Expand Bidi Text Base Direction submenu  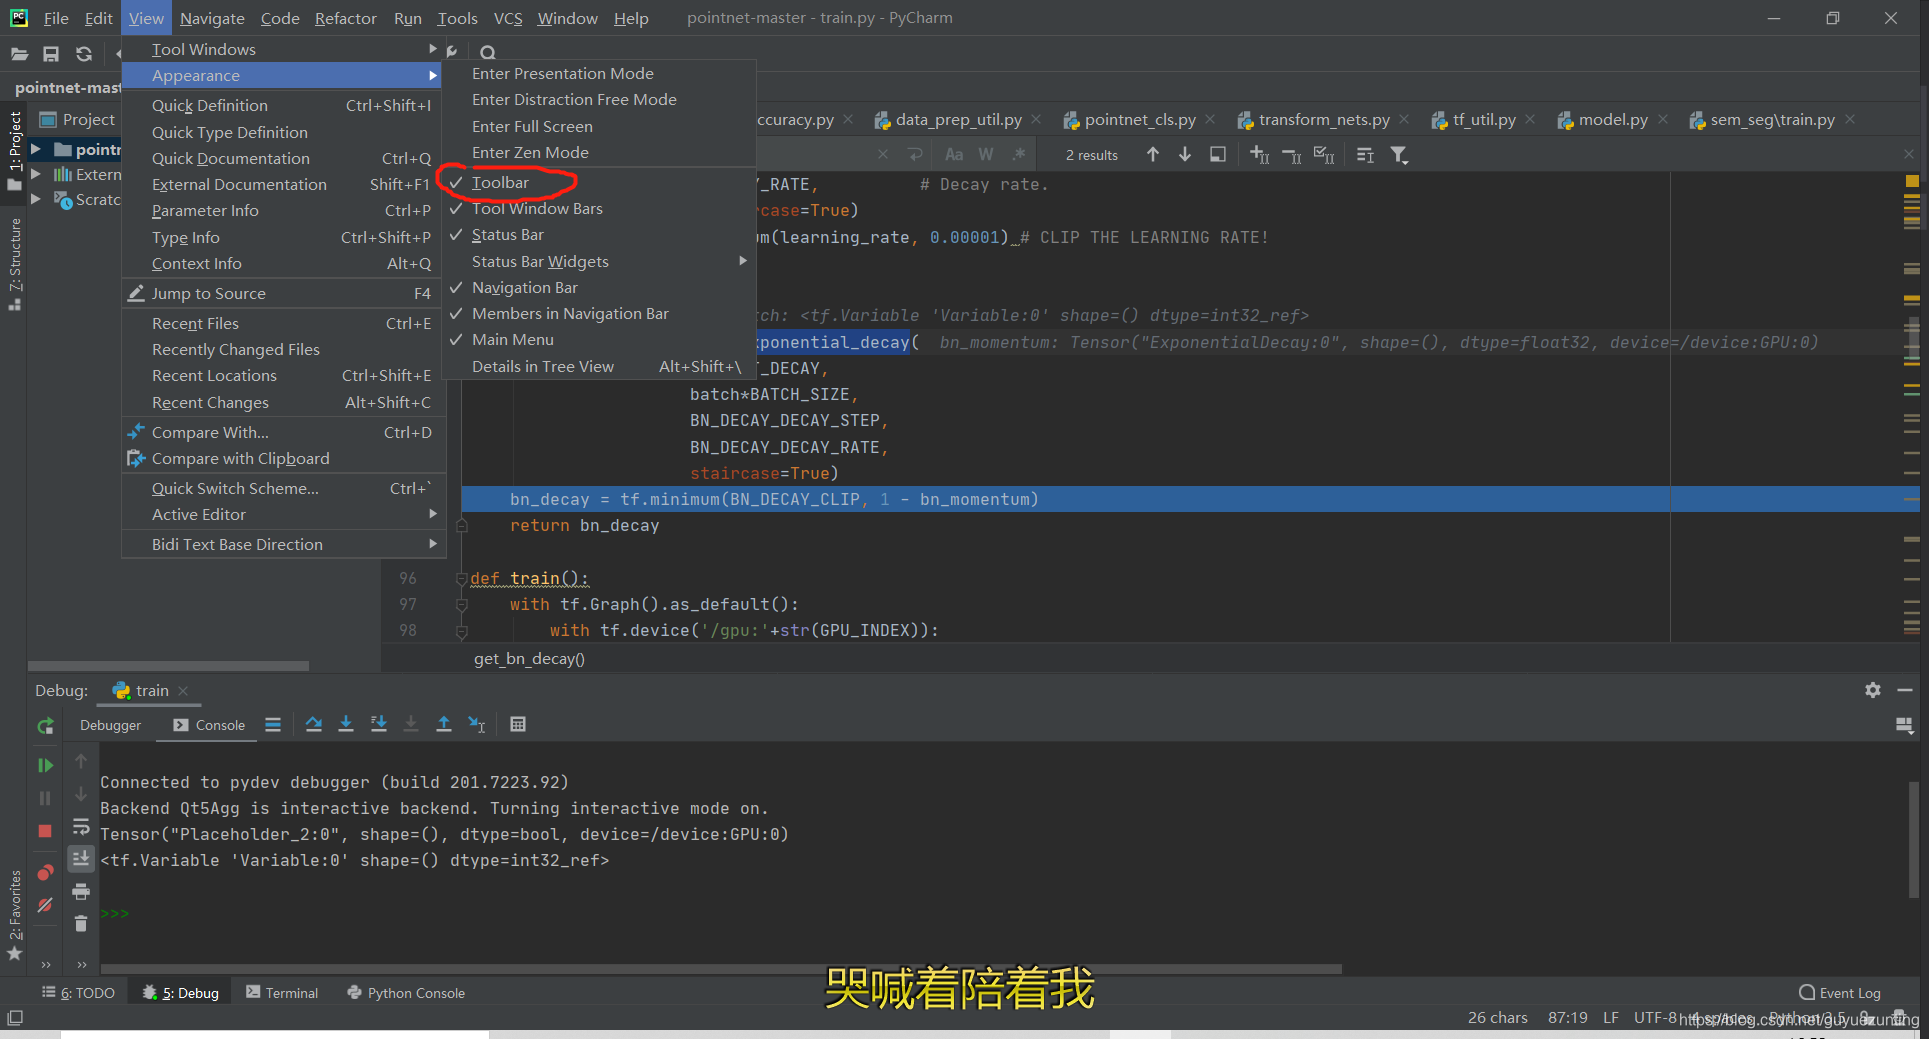(282, 544)
